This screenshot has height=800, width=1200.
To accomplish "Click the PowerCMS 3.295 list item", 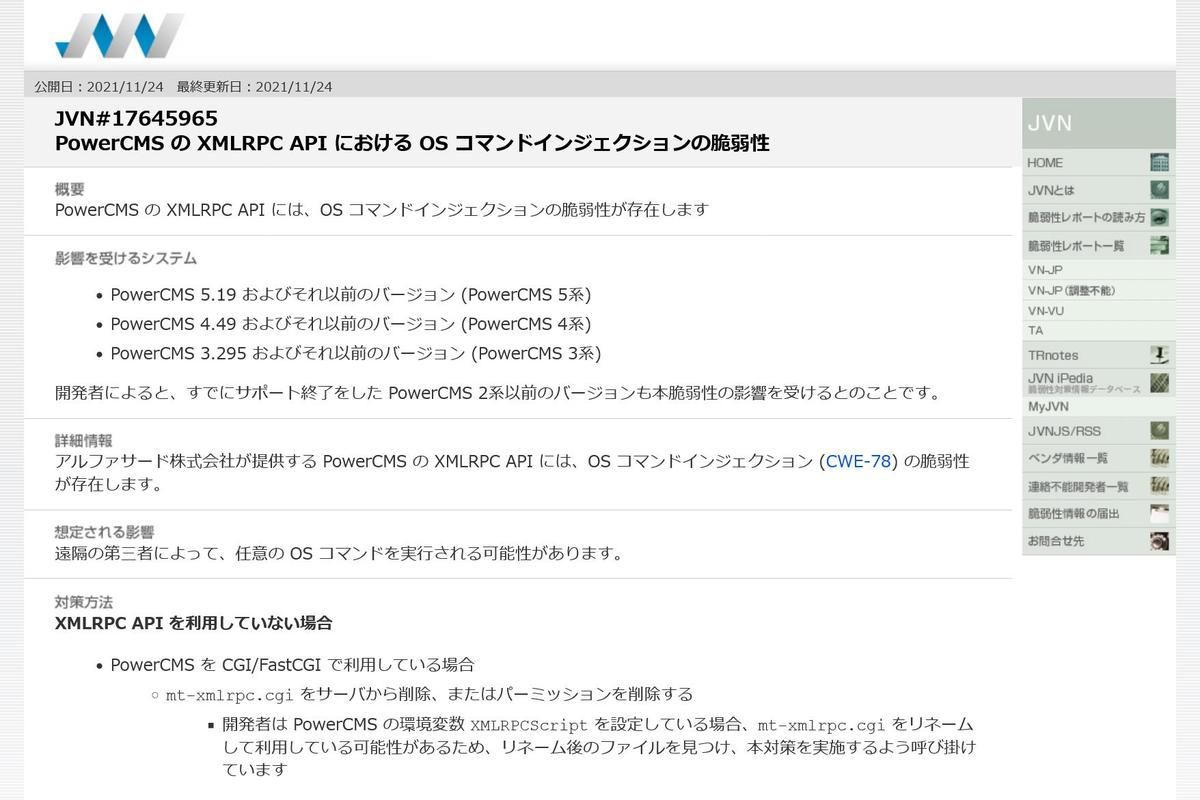I will [356, 353].
